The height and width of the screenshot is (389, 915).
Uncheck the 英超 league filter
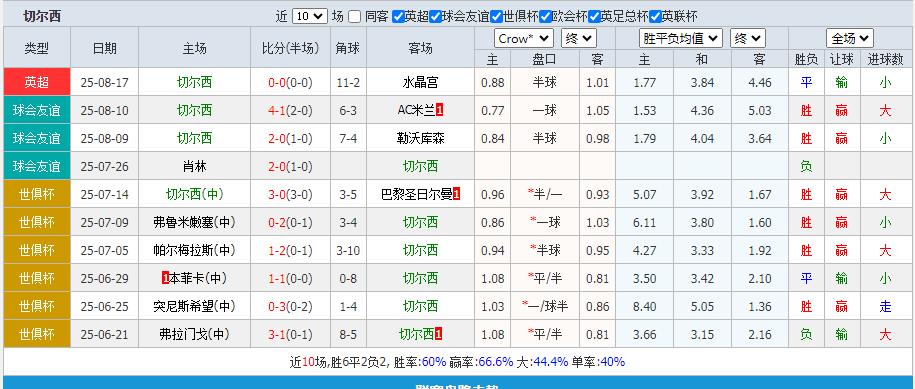click(x=398, y=16)
